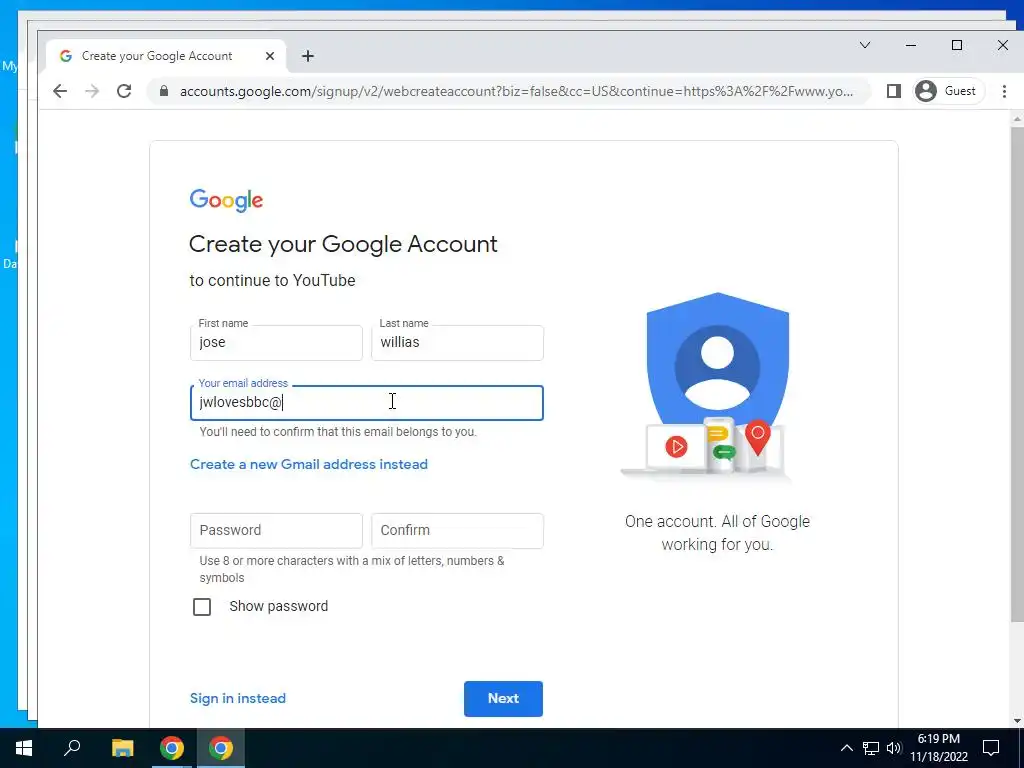Click the Last name field
Viewport: 1024px width, 768px height.
[x=457, y=343]
